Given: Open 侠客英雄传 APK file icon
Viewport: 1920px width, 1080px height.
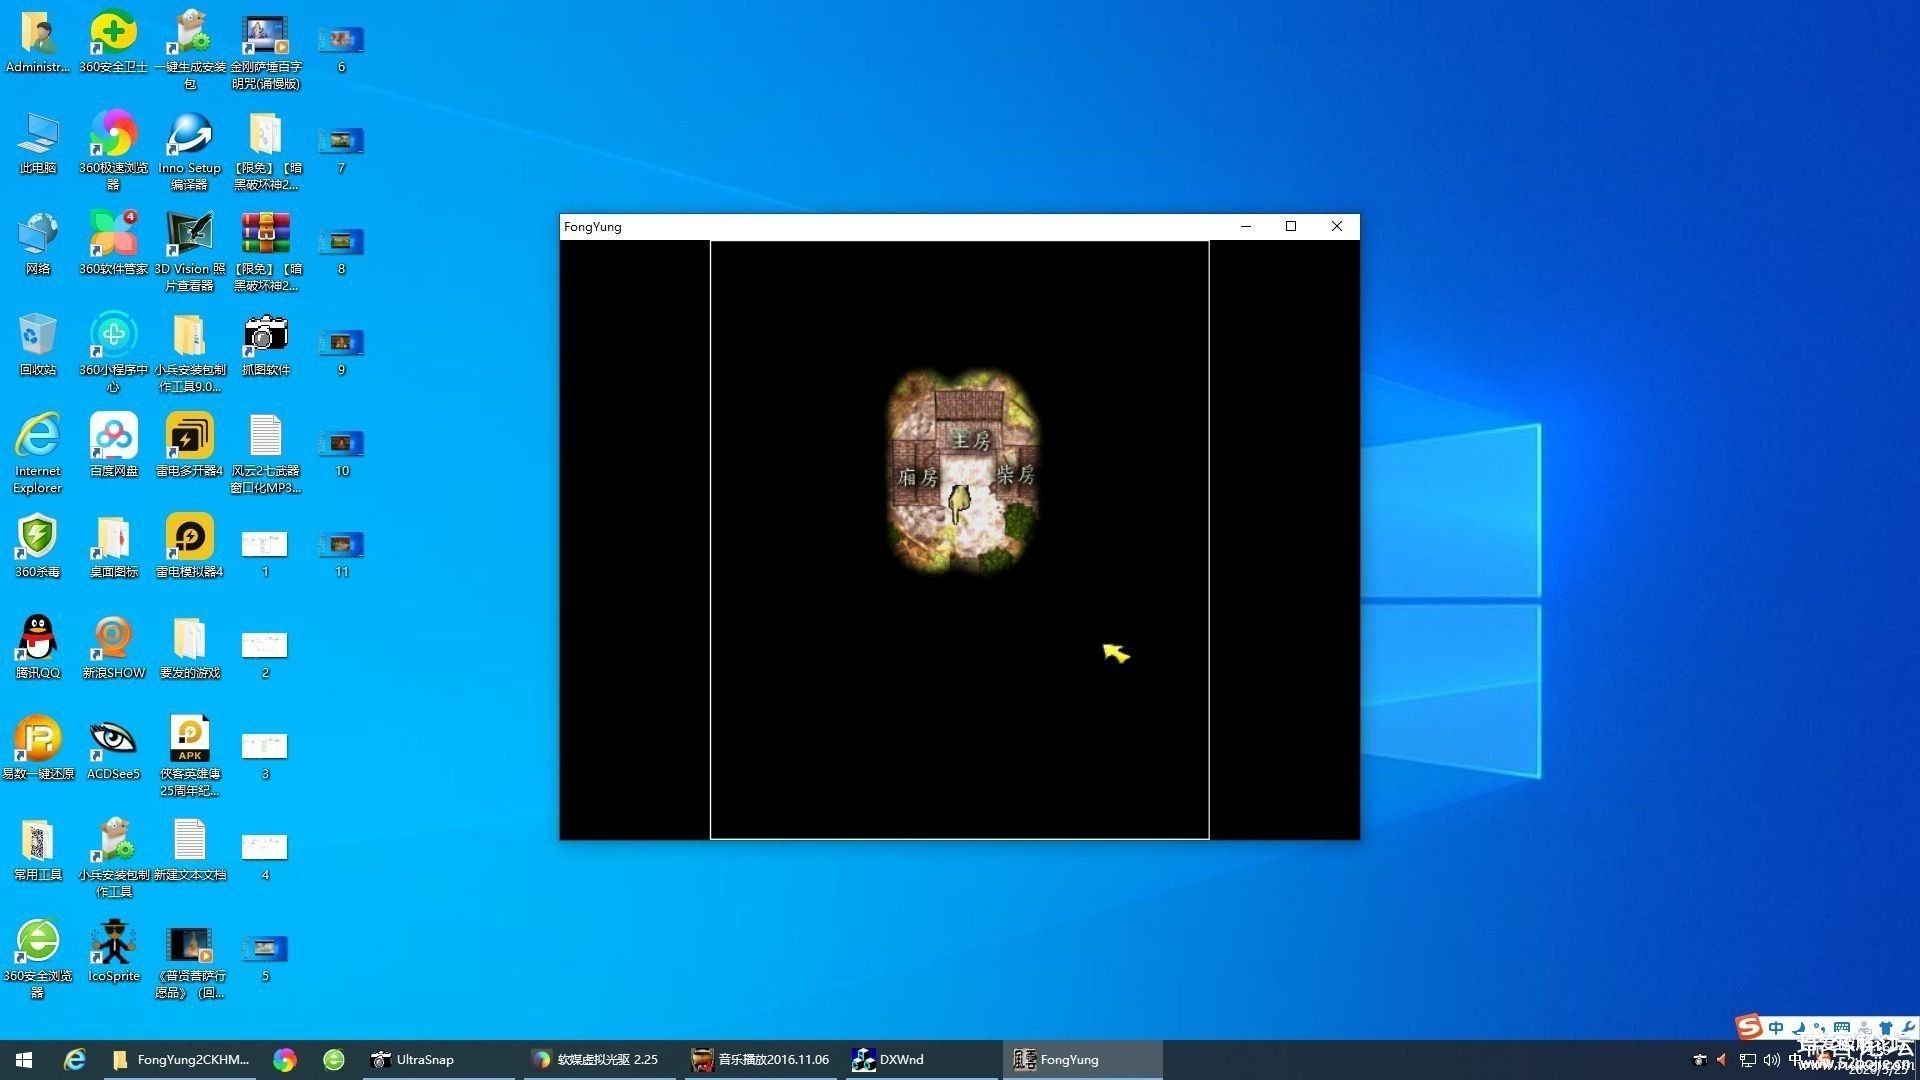Looking at the screenshot, I should 189,757.
